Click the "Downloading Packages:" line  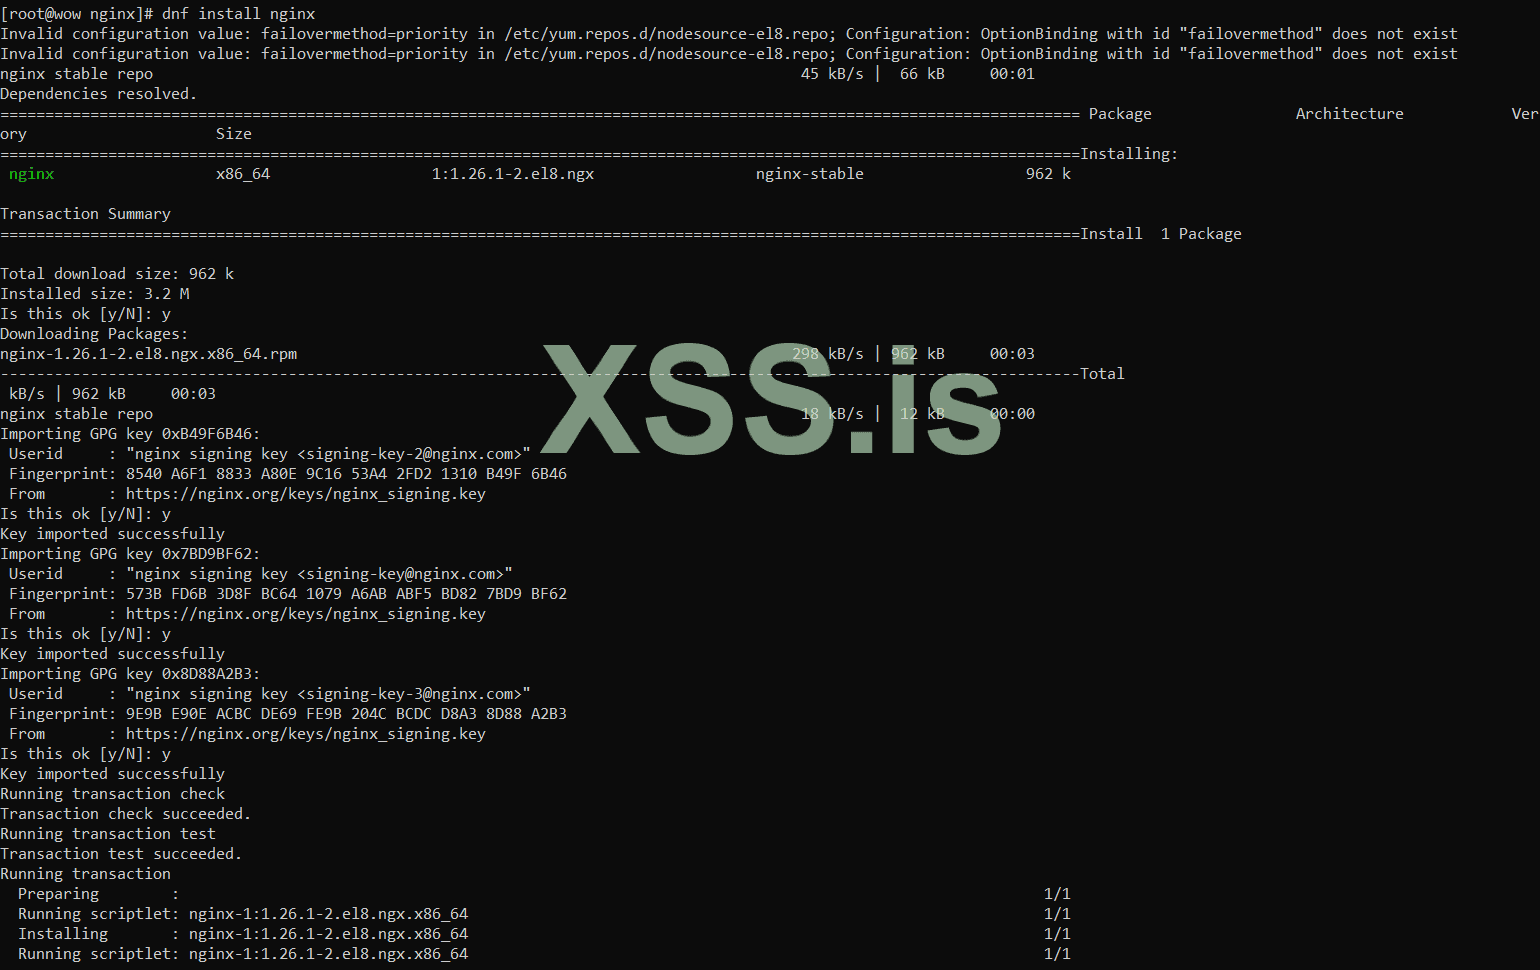coord(94,334)
